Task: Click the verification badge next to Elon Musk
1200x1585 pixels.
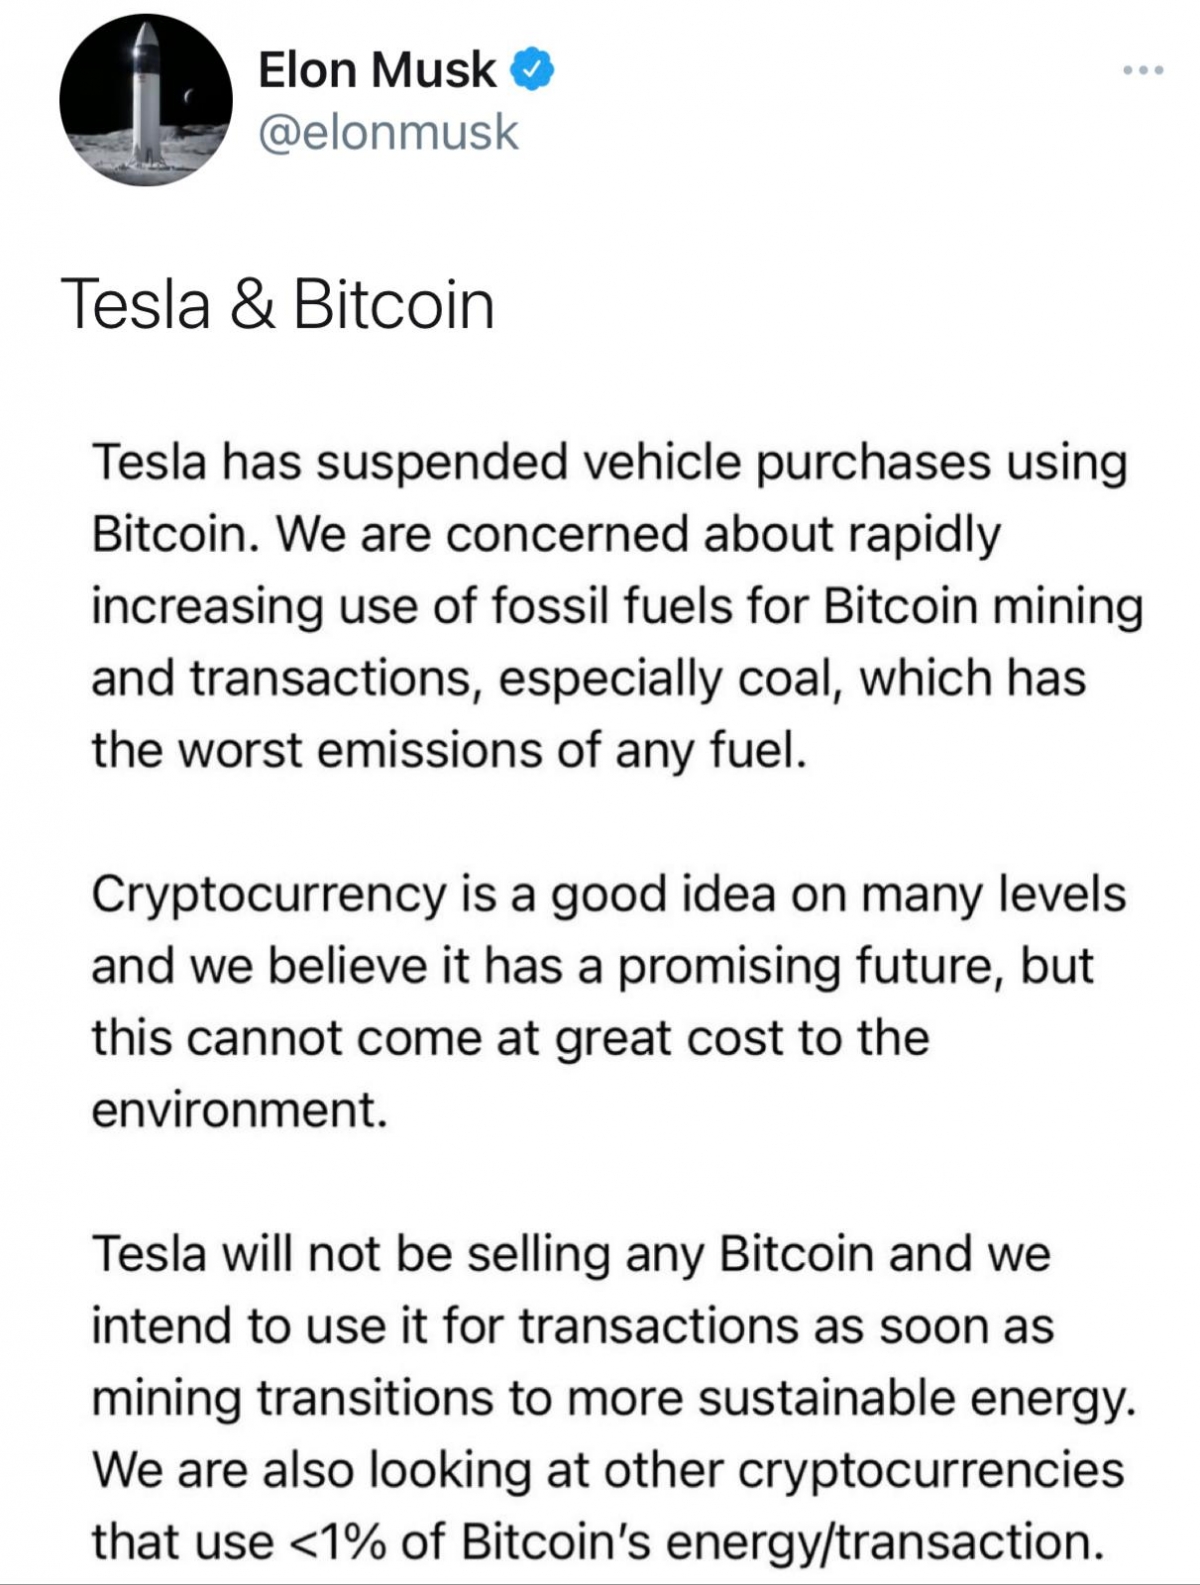Action: pyautogui.click(x=531, y=69)
